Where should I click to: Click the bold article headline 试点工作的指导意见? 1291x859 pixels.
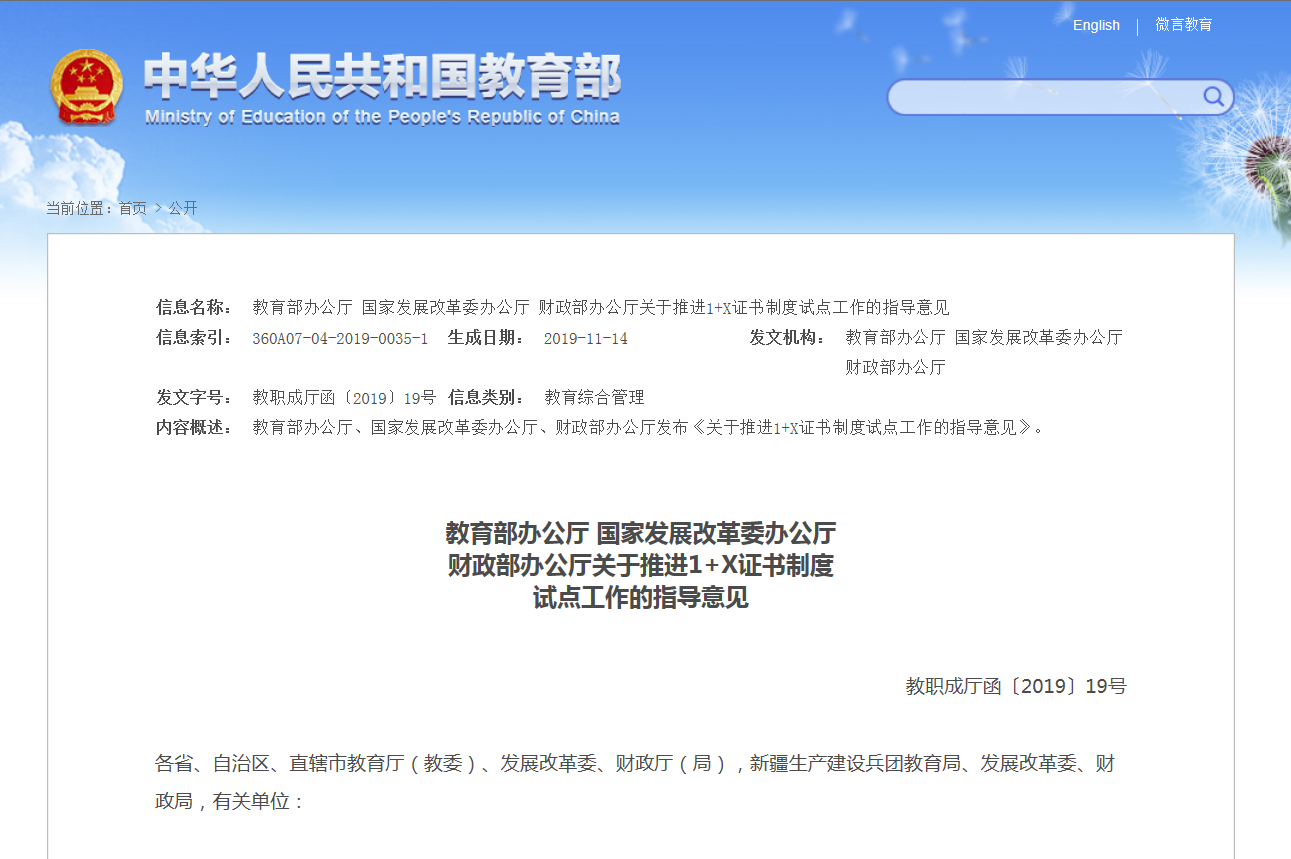pyautogui.click(x=641, y=599)
